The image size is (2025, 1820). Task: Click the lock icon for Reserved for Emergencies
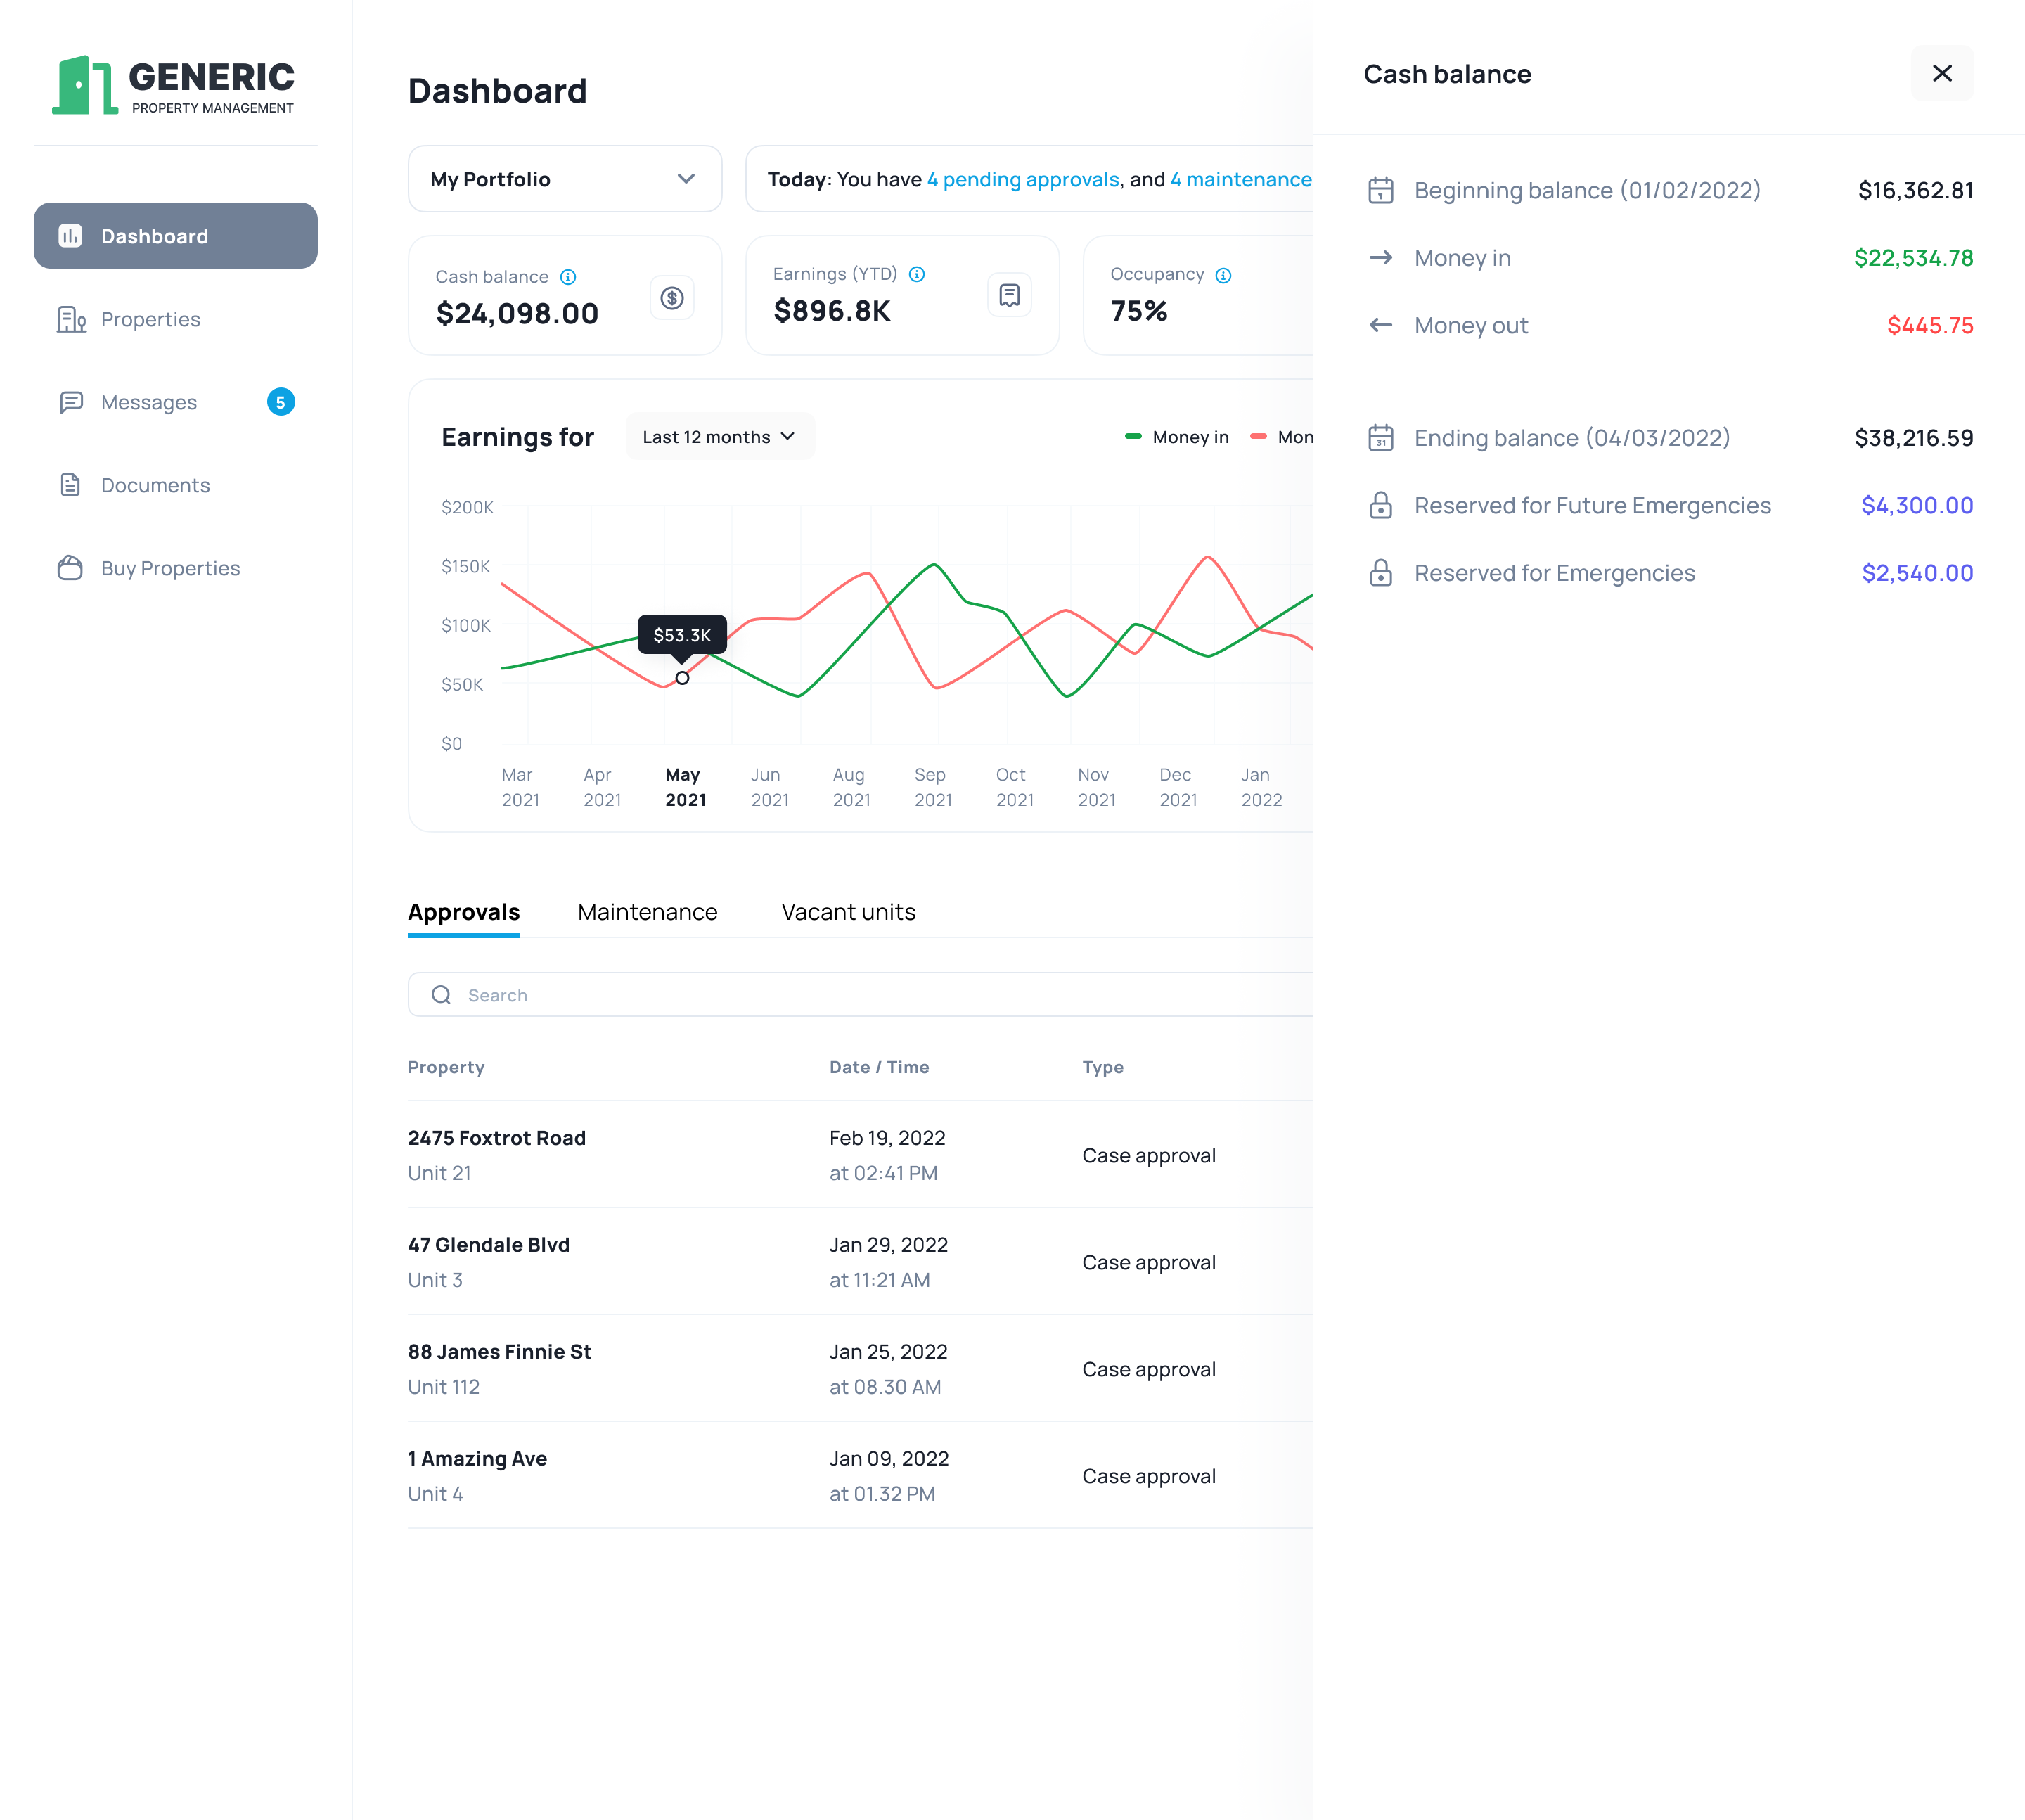pyautogui.click(x=1381, y=573)
